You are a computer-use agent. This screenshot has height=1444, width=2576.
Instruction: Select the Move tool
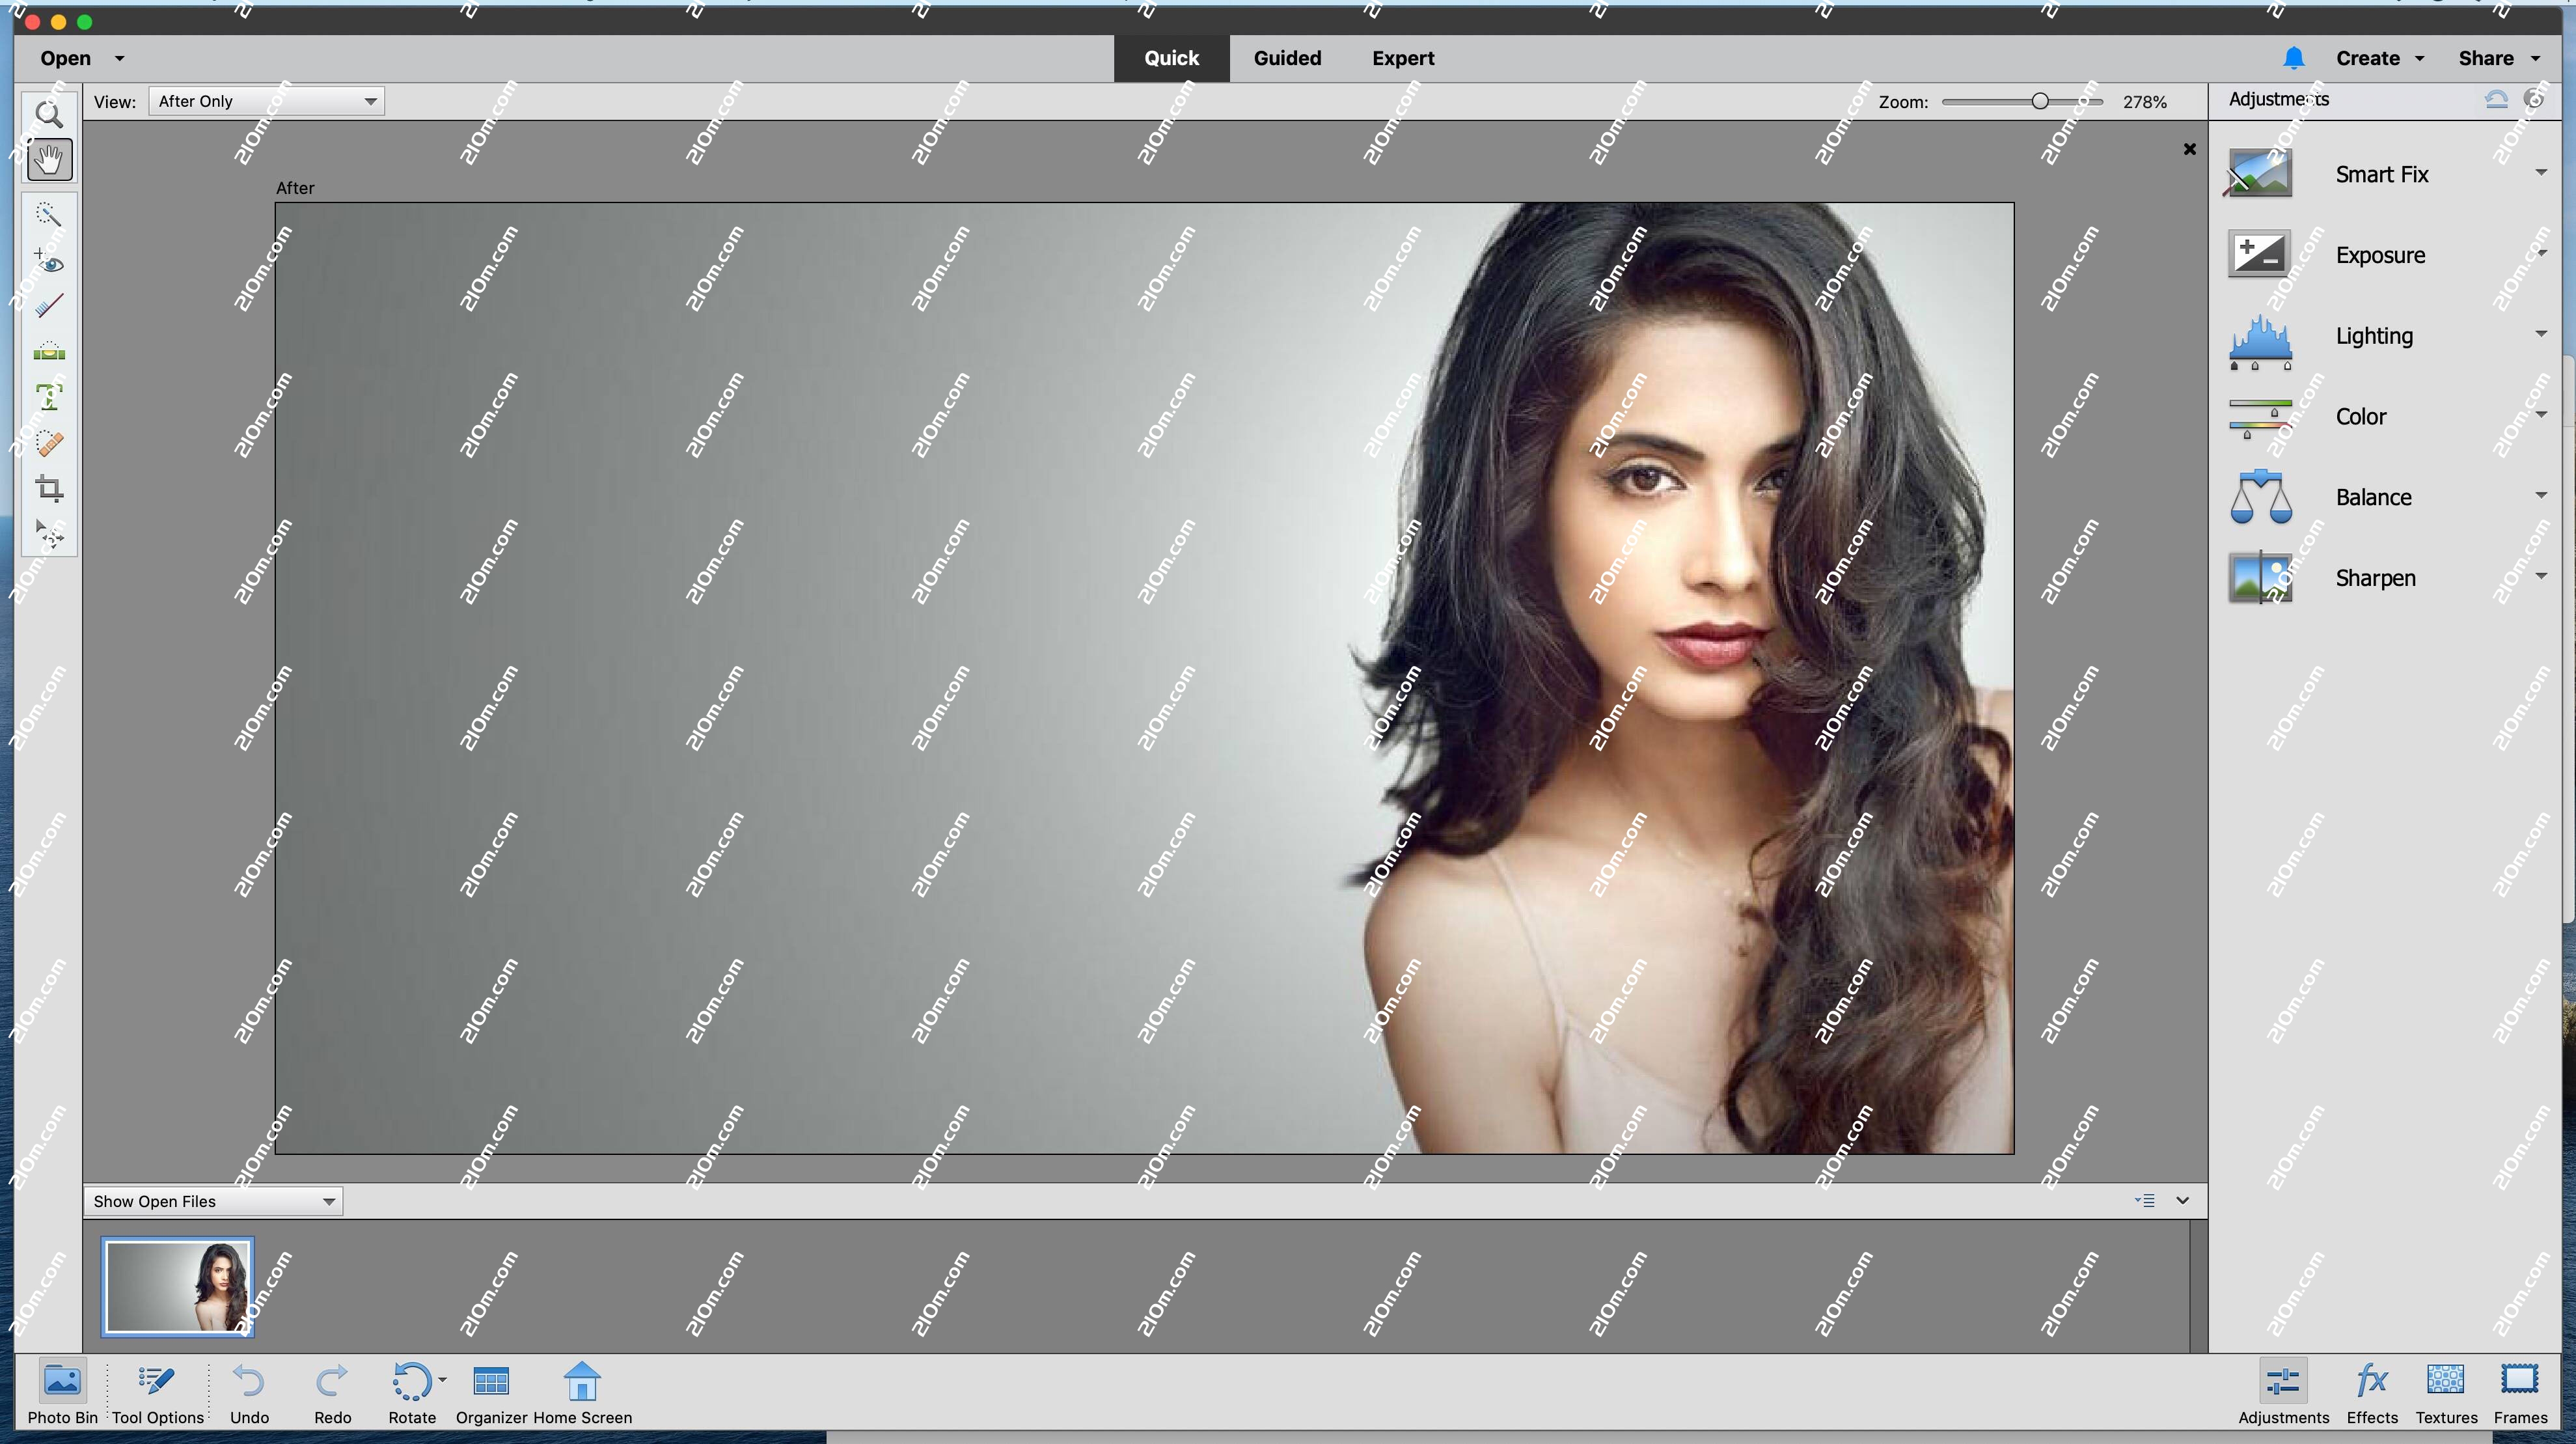tap(49, 534)
